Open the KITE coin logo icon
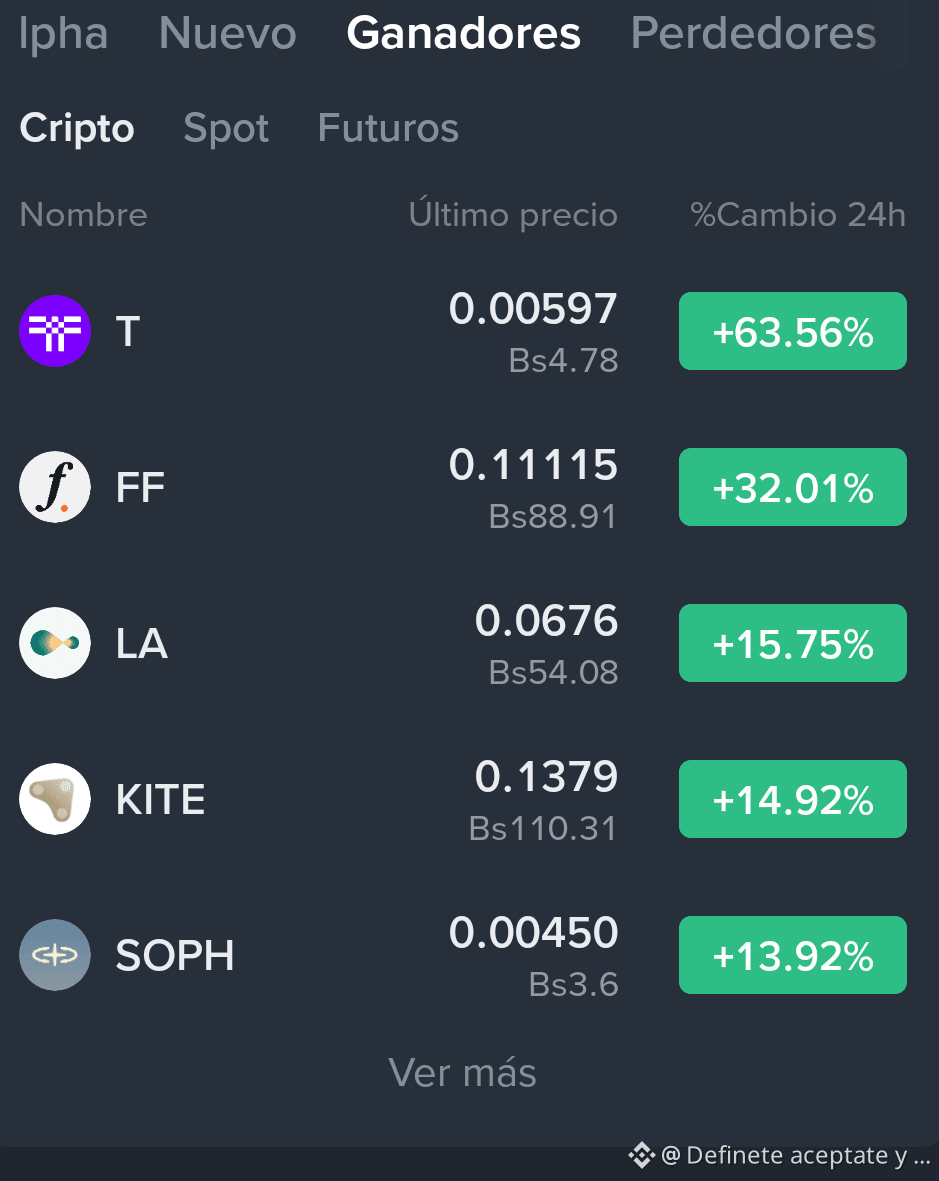This screenshot has height=1181, width=939. (55, 799)
